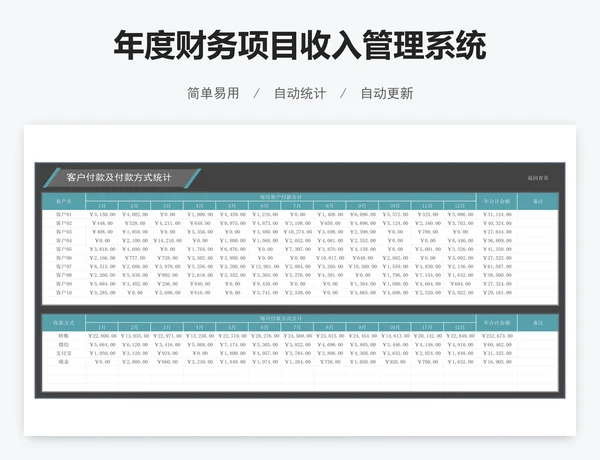Select the 客户07 row label

pos(64,266)
